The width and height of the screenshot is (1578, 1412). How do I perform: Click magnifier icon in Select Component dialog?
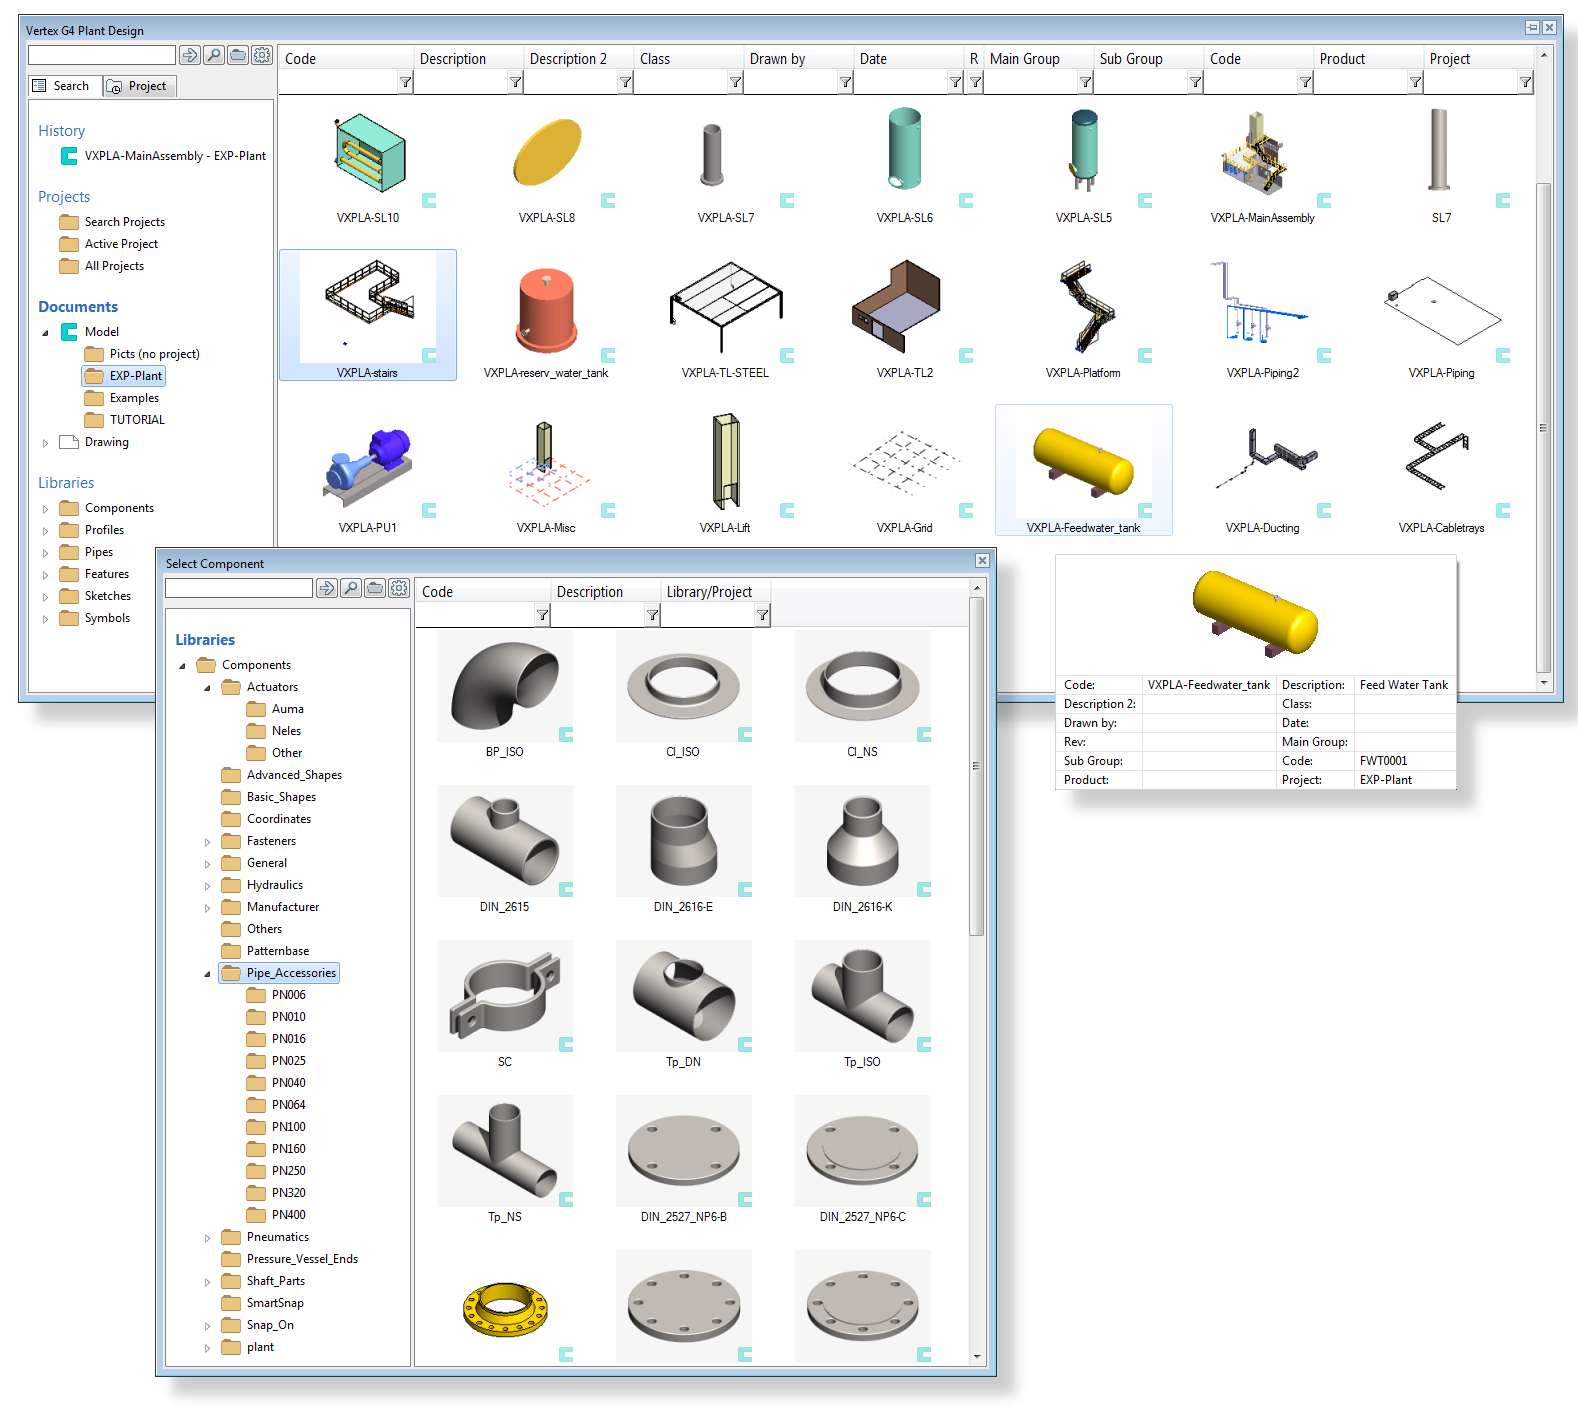tap(351, 588)
